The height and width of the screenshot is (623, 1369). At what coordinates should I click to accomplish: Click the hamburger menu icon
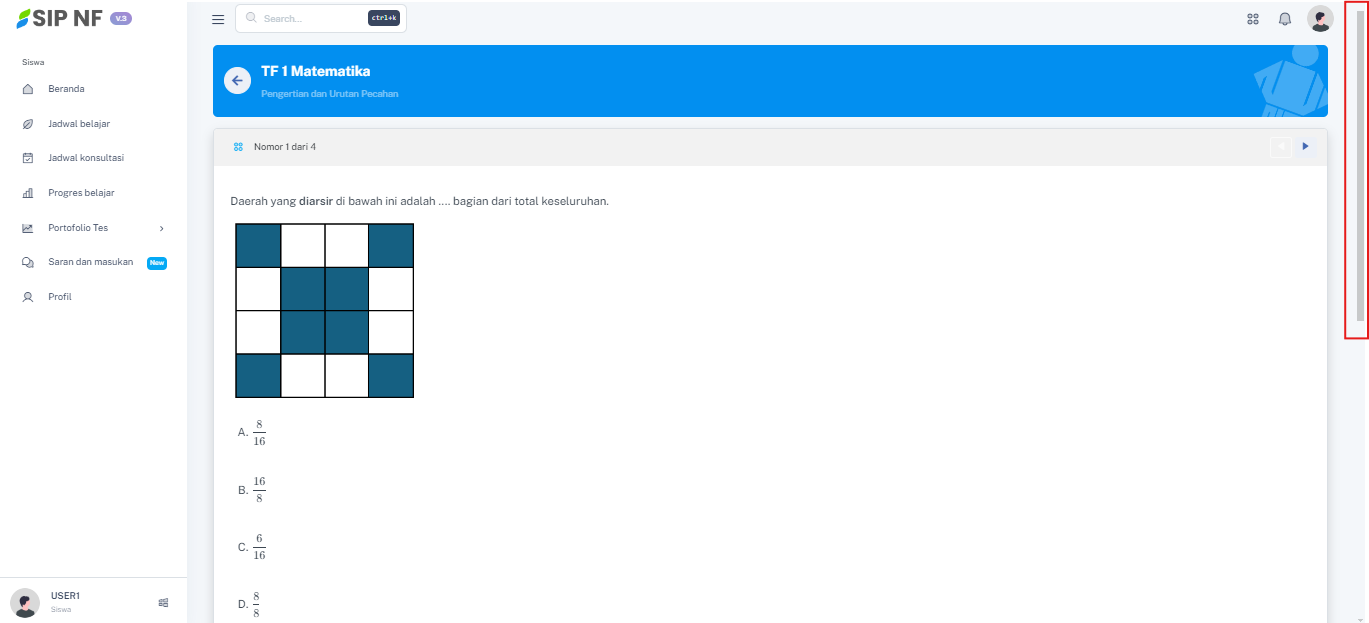(x=218, y=19)
